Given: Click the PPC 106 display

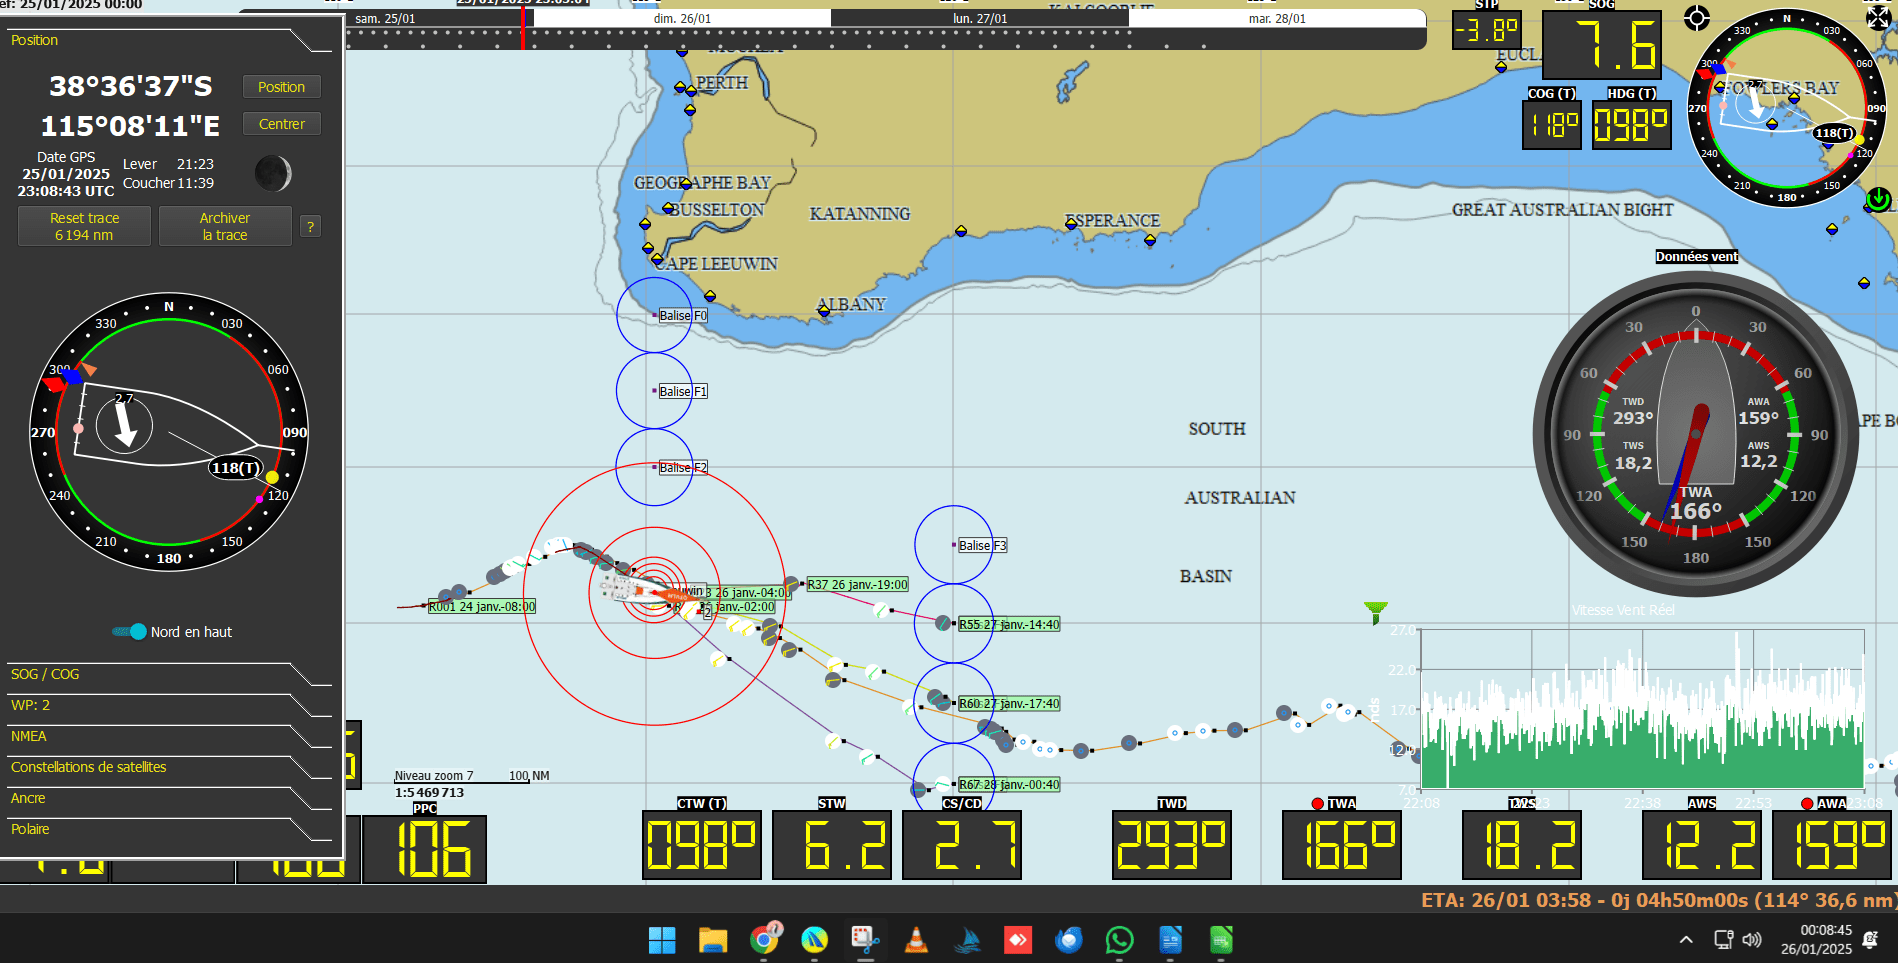Looking at the screenshot, I should pos(425,848).
